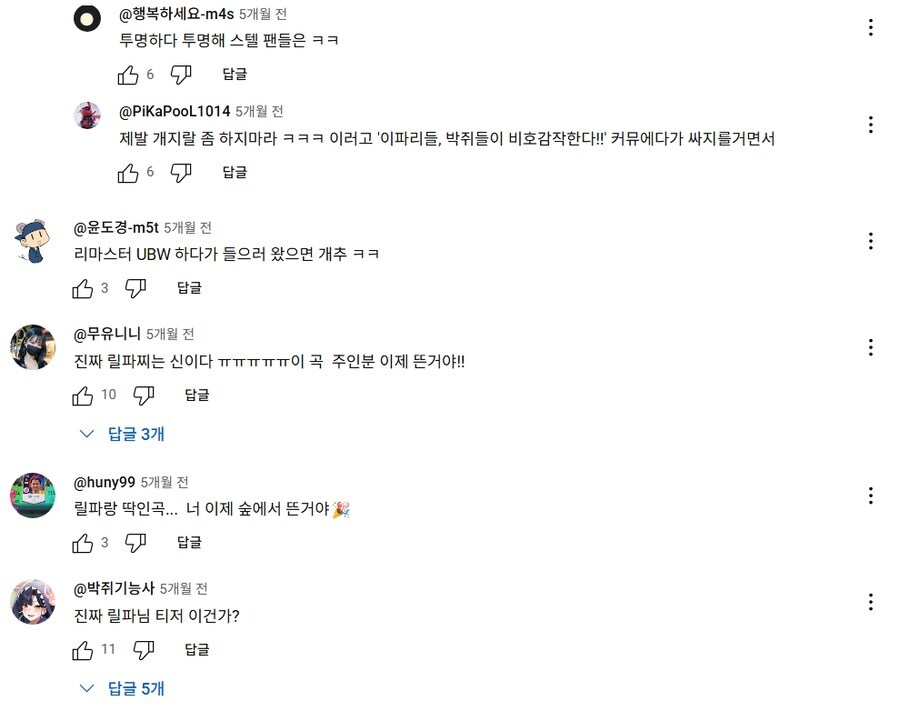900x721 pixels.
Task: Like @huny99's comment
Action: 84,542
